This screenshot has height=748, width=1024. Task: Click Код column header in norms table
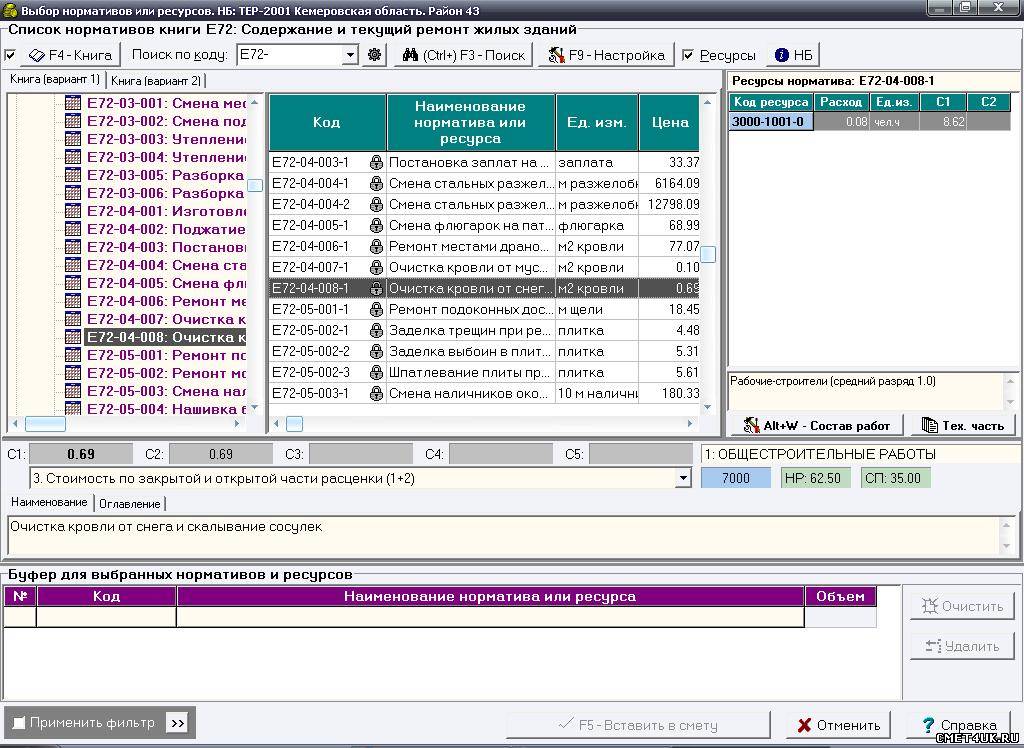point(327,122)
